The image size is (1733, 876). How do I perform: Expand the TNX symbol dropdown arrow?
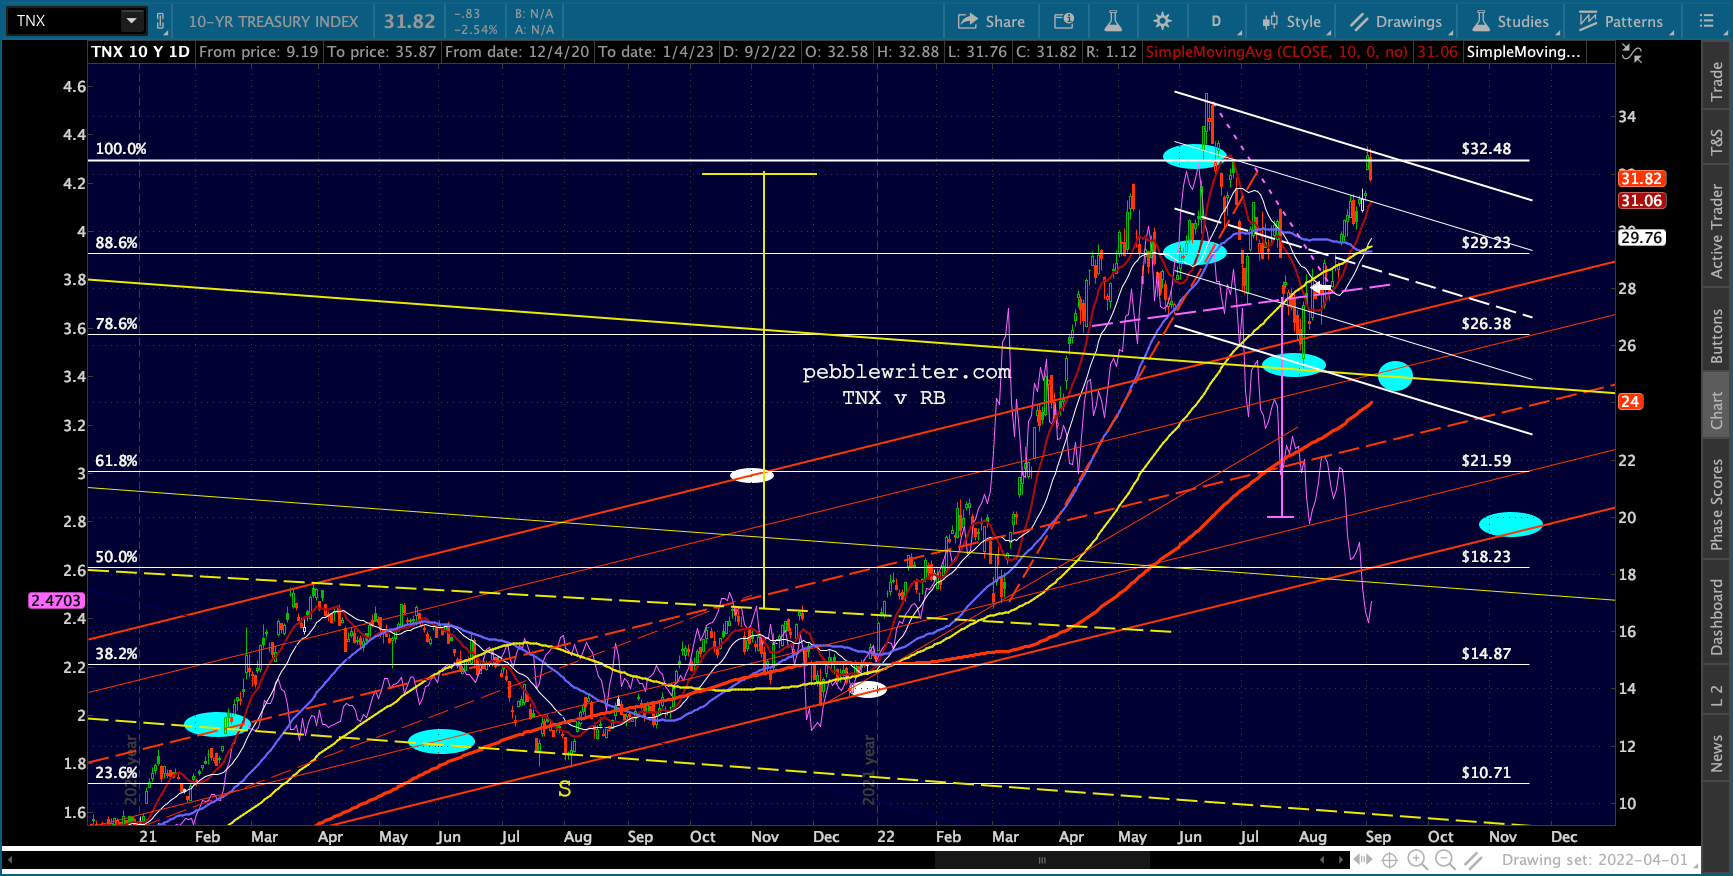coord(132,21)
